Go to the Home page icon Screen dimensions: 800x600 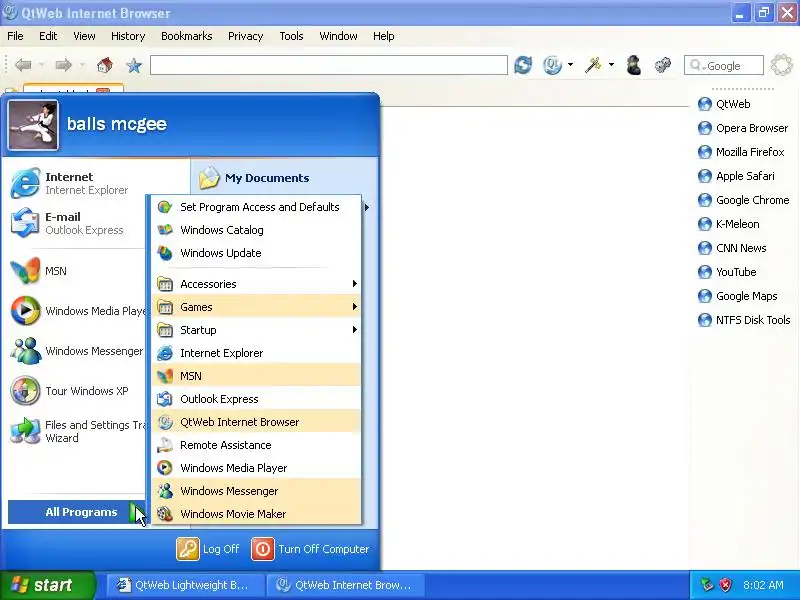(x=105, y=65)
